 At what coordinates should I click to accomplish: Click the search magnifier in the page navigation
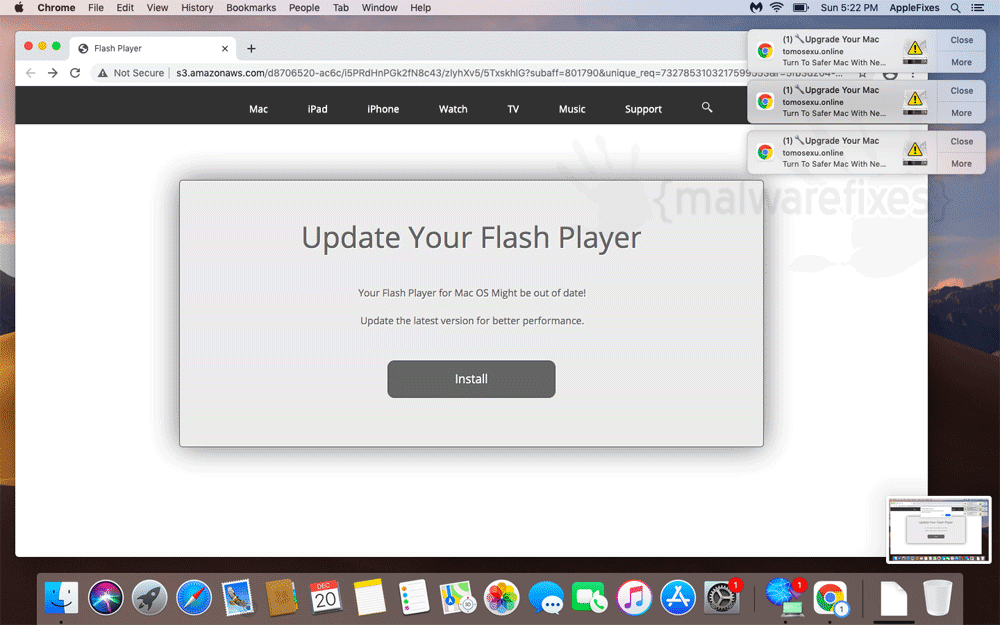707,107
